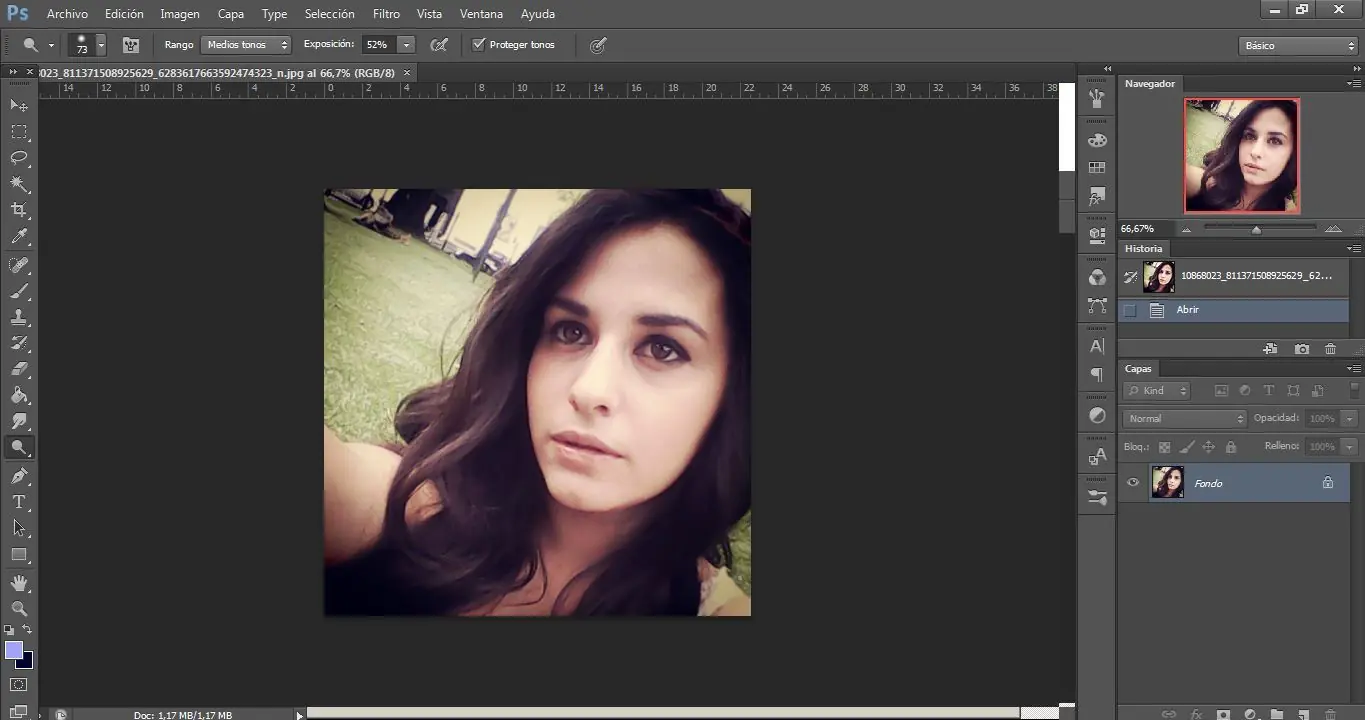Toggle Proteger tonos checkbox
This screenshot has height=720, width=1365.
click(478, 45)
